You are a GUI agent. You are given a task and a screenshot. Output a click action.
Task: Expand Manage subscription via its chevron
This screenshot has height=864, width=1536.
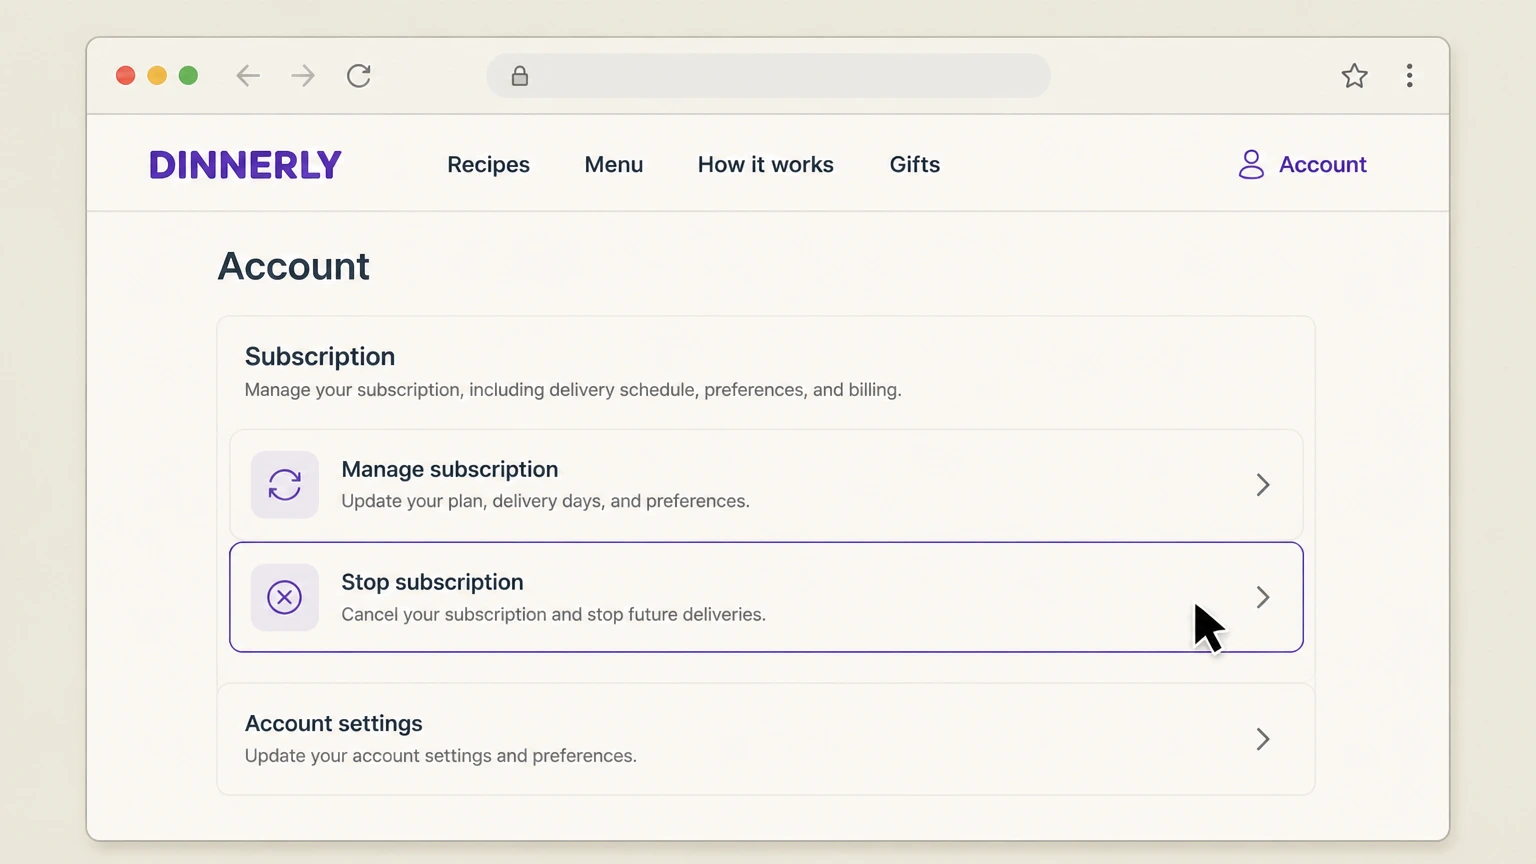click(x=1263, y=485)
